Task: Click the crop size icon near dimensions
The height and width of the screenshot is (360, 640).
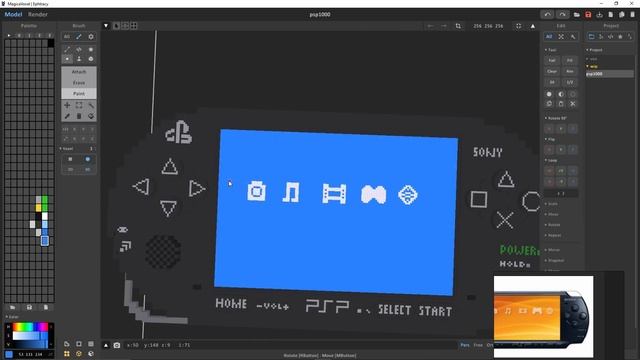Action: click(x=458, y=26)
